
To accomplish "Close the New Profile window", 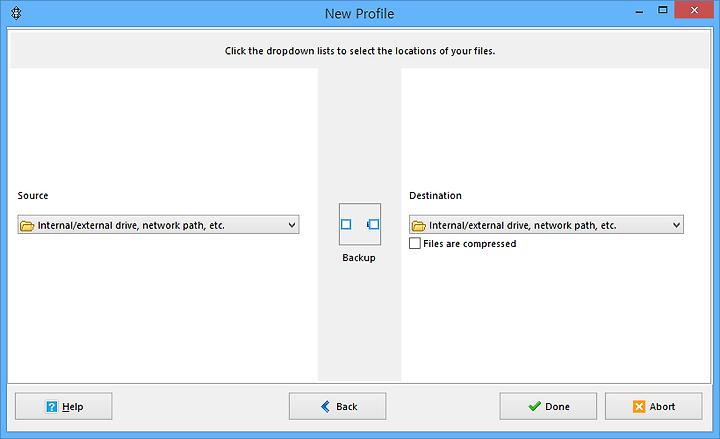I will (694, 10).
